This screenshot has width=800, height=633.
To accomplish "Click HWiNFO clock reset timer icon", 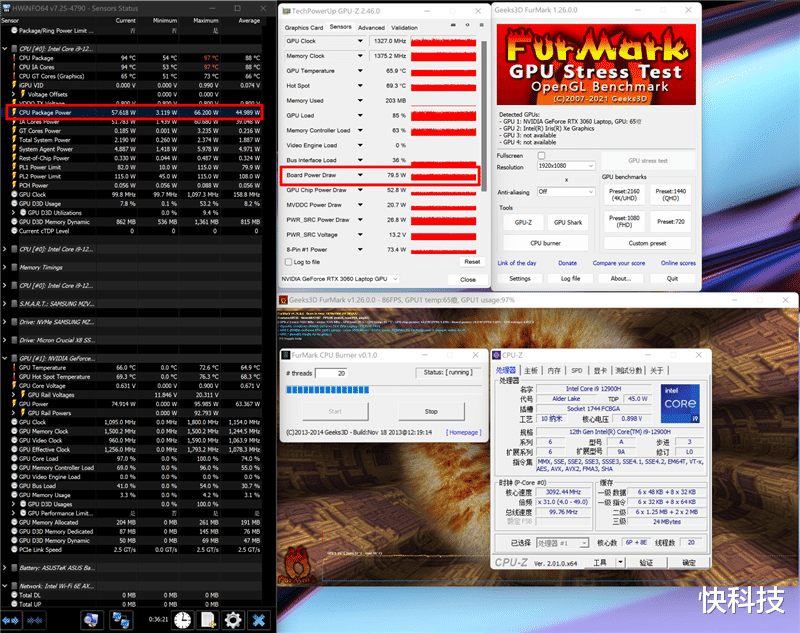I will tap(182, 620).
